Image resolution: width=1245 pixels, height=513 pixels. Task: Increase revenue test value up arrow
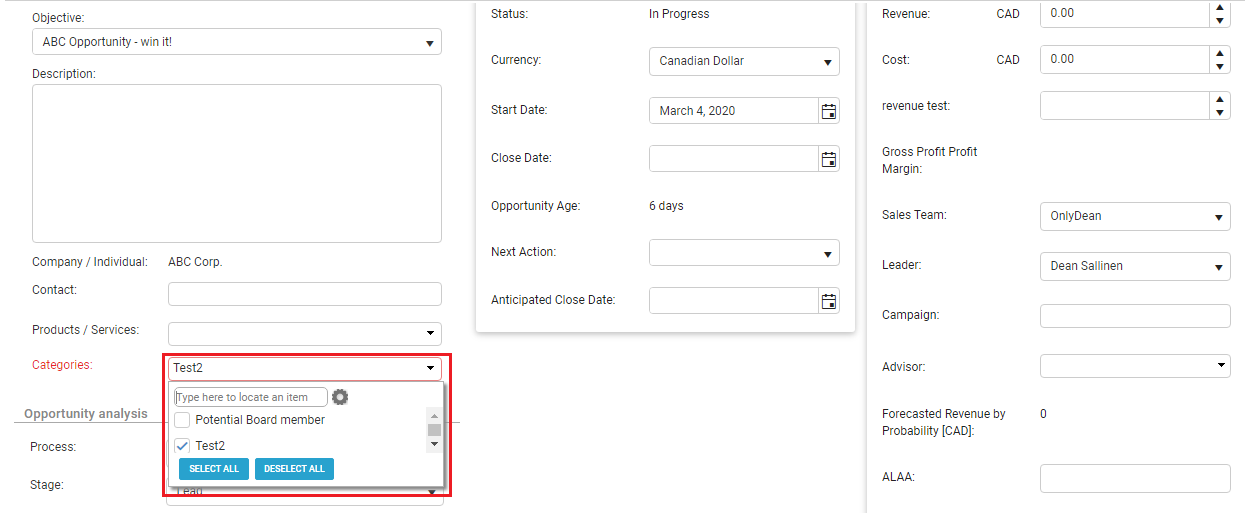pyautogui.click(x=1219, y=99)
